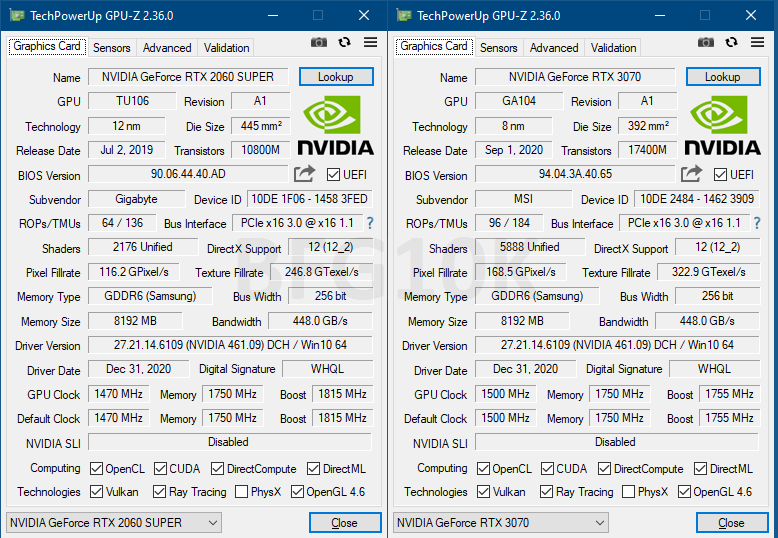The height and width of the screenshot is (538, 778).
Task: Click Lookup button in RTX 3070 window
Action: pos(723,77)
